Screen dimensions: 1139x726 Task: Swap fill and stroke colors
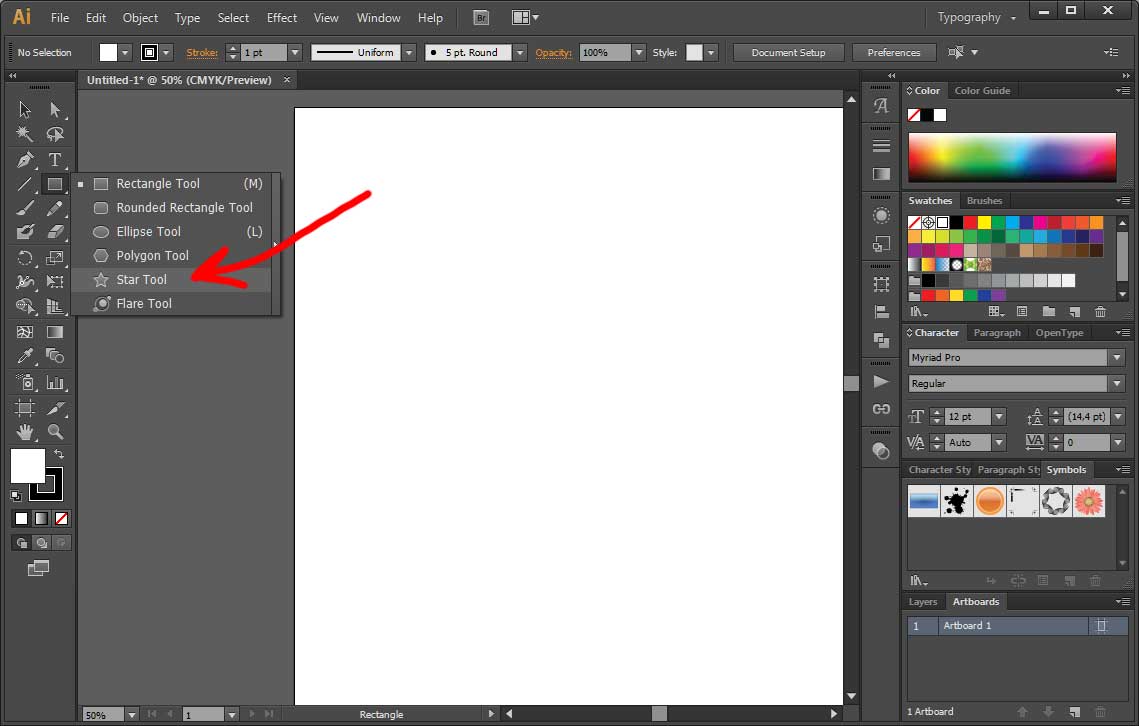click(x=59, y=453)
